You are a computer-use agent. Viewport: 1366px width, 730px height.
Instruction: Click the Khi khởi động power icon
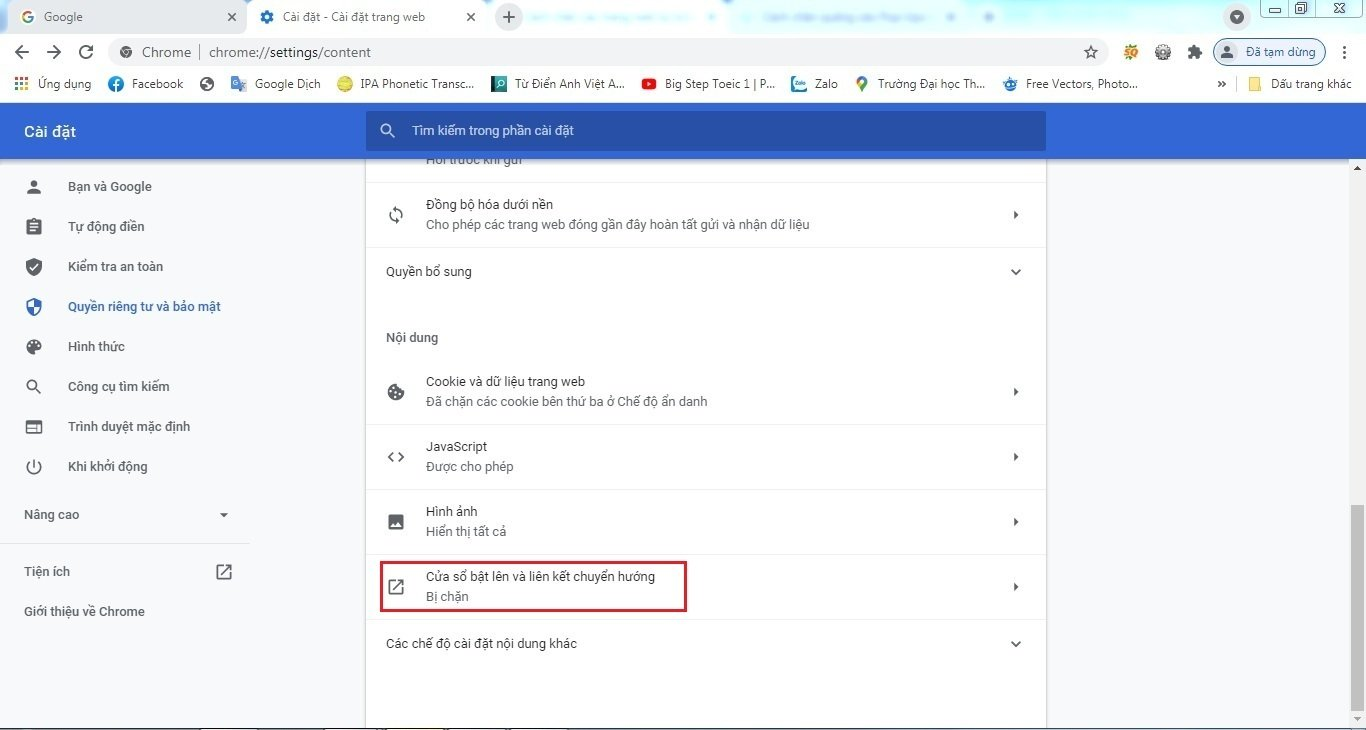point(34,466)
